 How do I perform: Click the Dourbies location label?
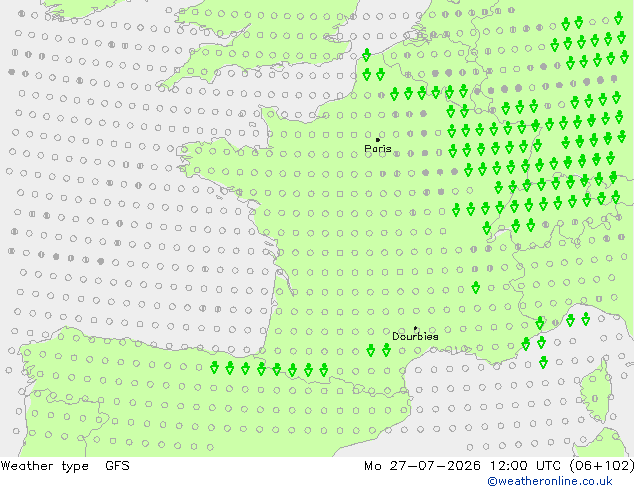(x=415, y=336)
